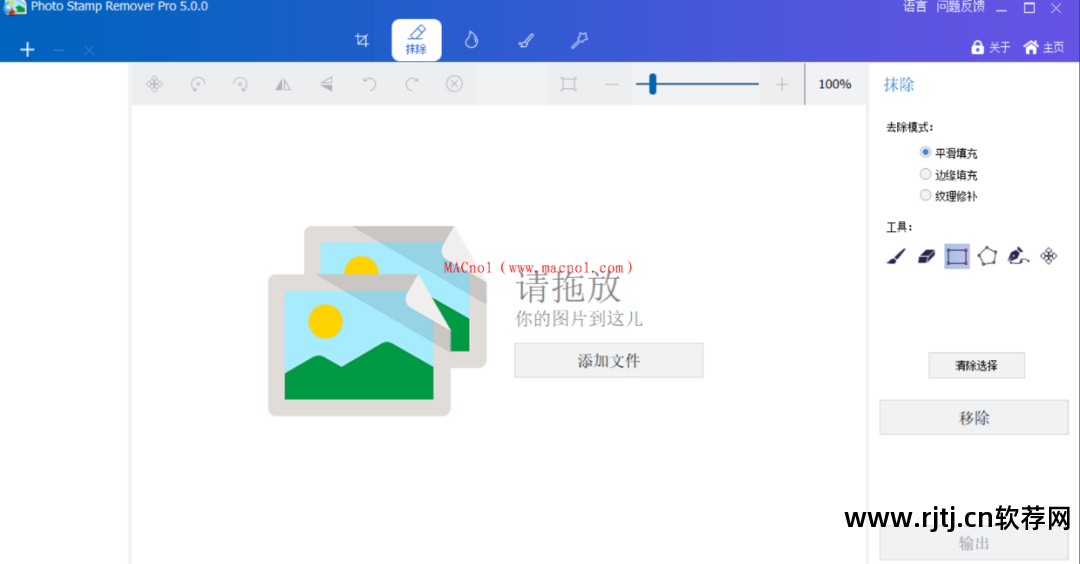Select the move selection tool in panel
This screenshot has height=564, width=1080.
tap(1048, 256)
